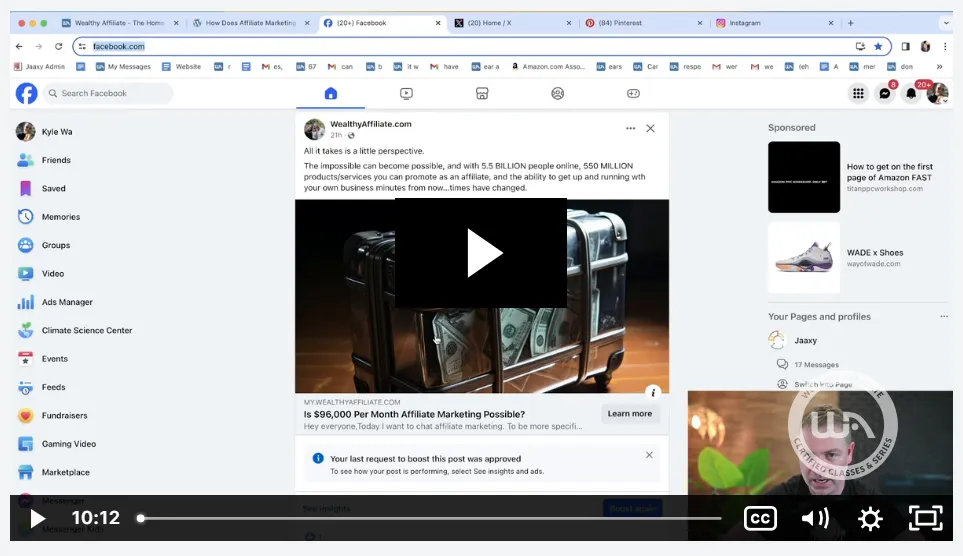Select the Jaaxy page
The height and width of the screenshot is (556, 963).
click(x=805, y=340)
